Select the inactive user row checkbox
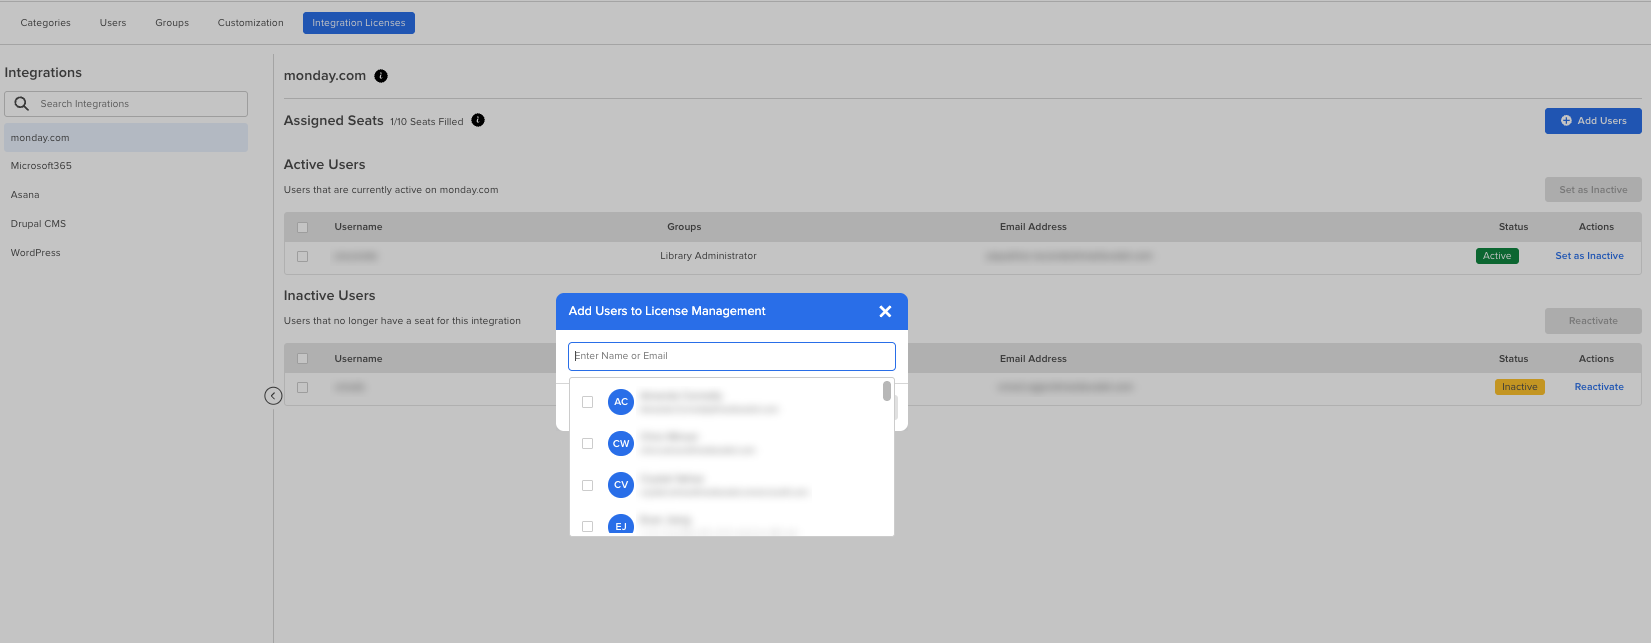This screenshot has height=643, width=1651. pos(303,388)
